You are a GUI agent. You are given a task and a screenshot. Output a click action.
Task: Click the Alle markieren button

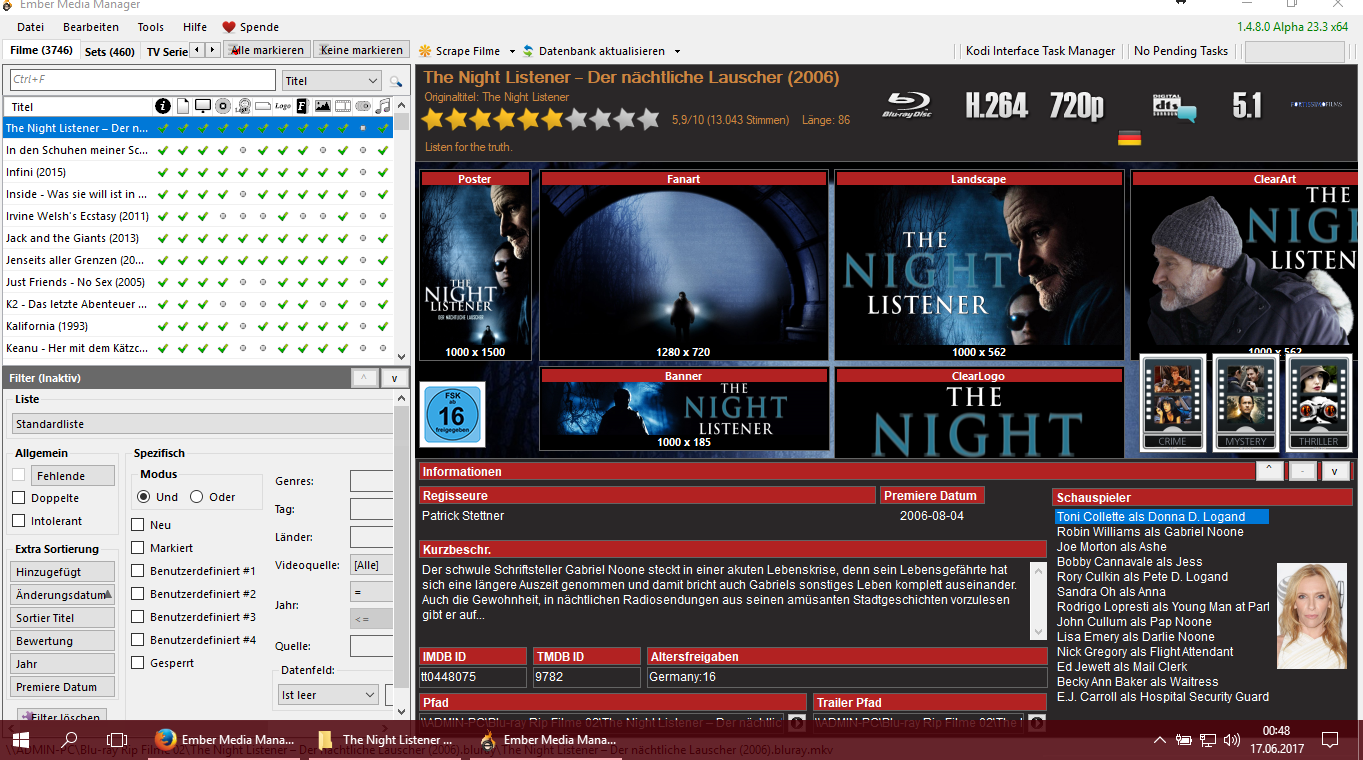(267, 50)
